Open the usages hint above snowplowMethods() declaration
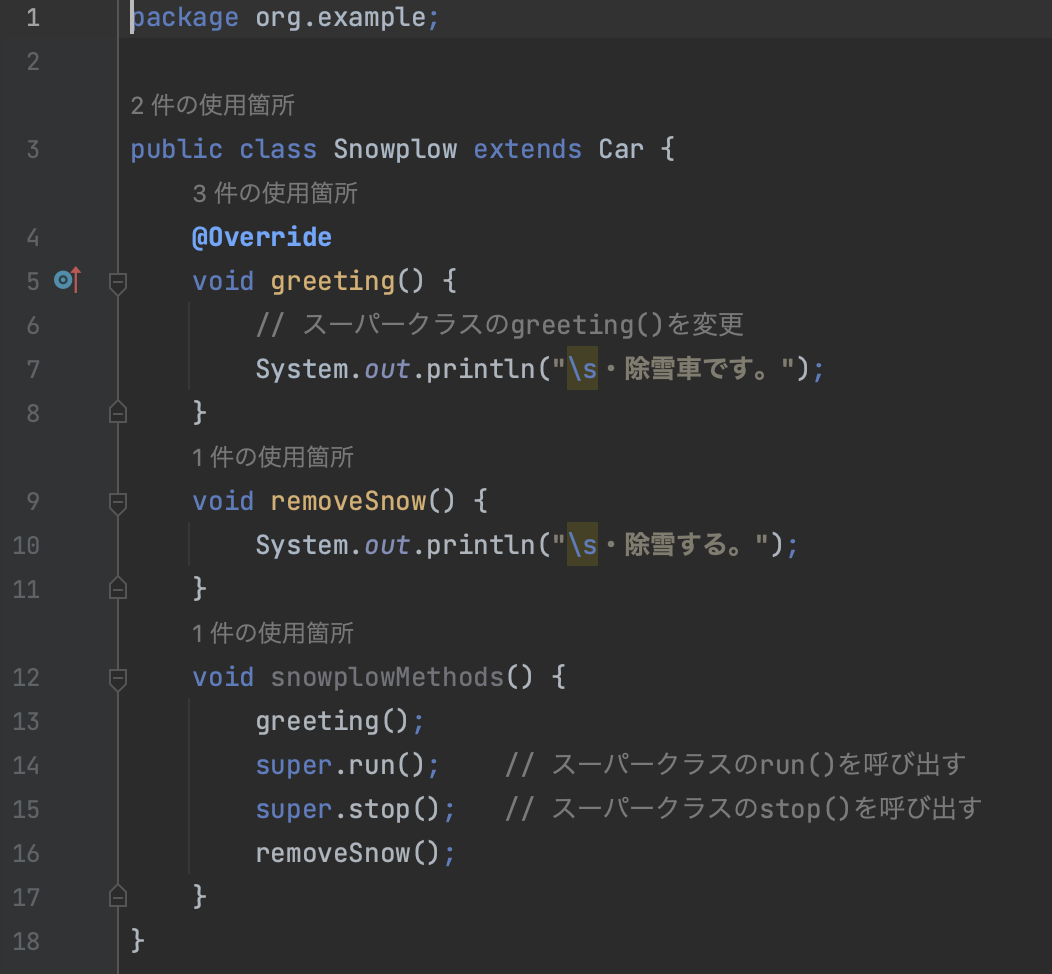This screenshot has width=1052, height=974. [x=273, y=633]
